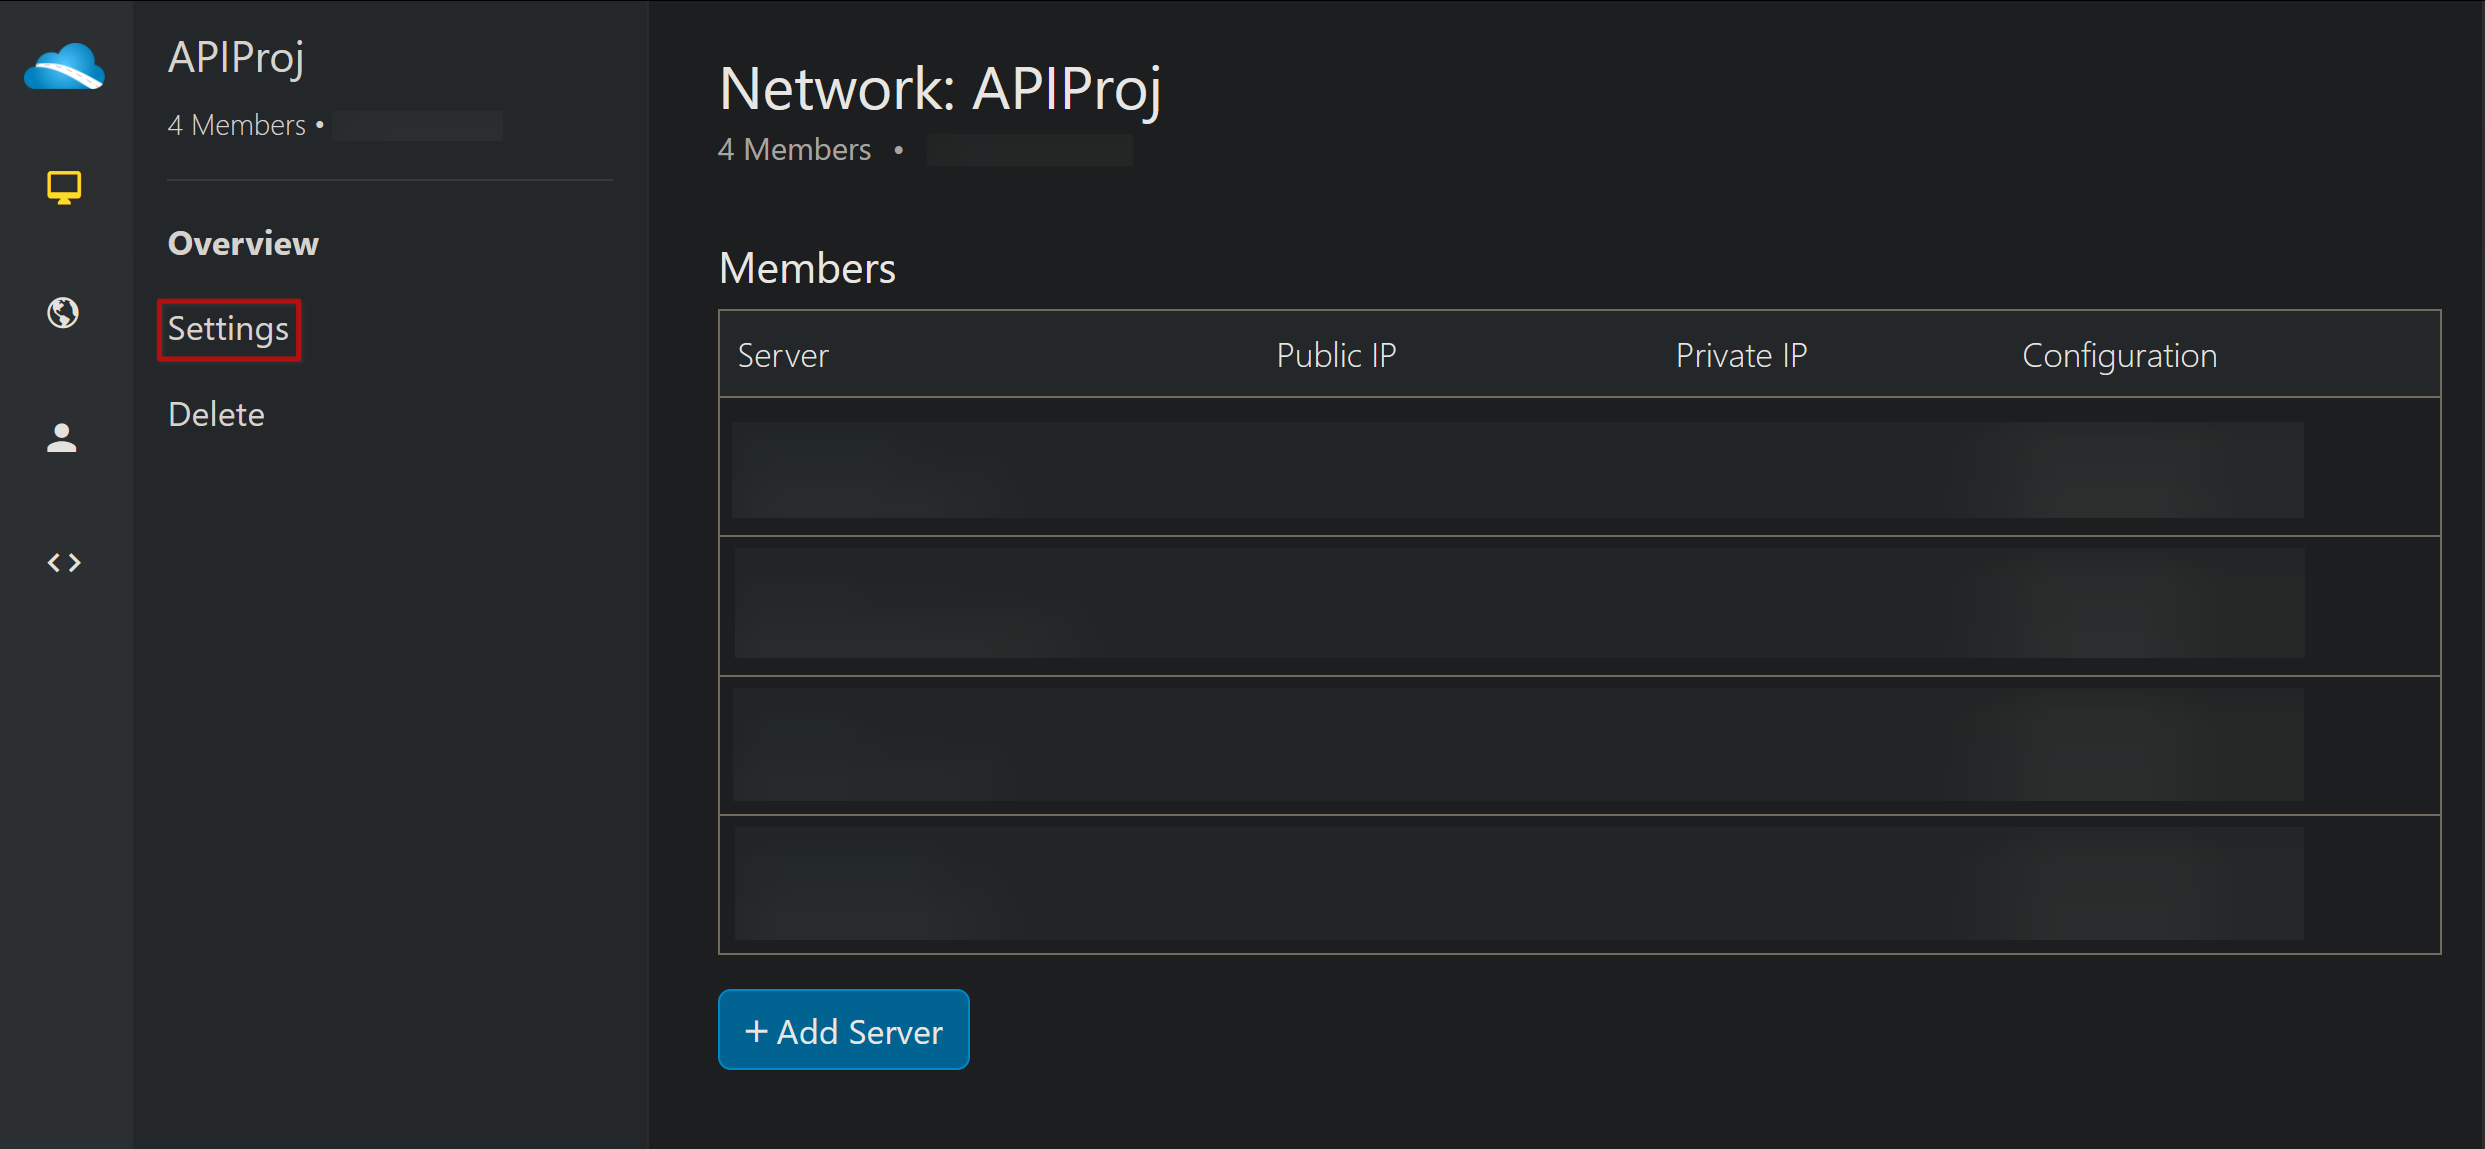The height and width of the screenshot is (1149, 2485).
Task: Click the Network: APIProj page heading
Action: 939,89
